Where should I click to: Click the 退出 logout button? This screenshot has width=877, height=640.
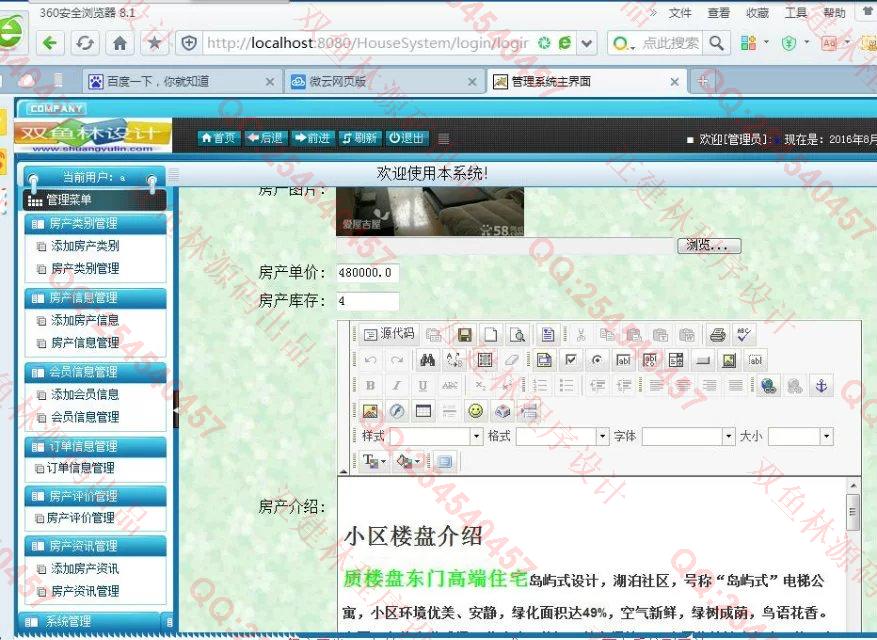(x=407, y=138)
